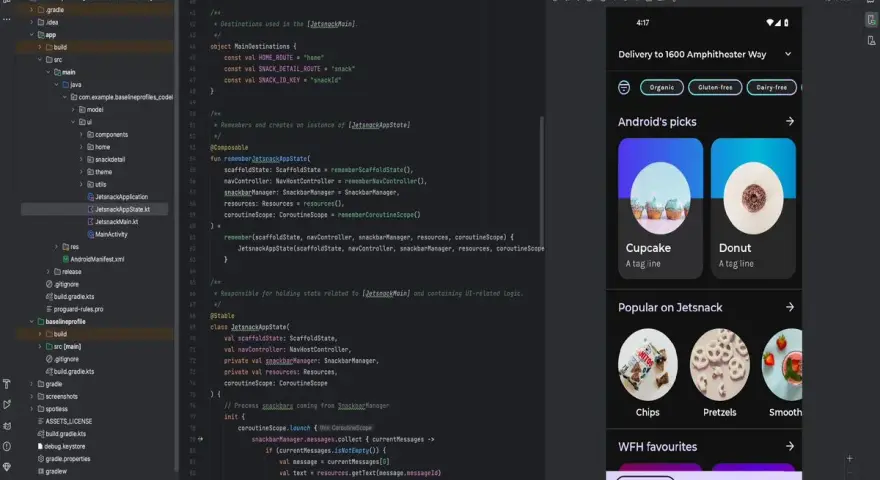
Task: Select com.example.baselineprofiles_codelab package
Action: 122,97
